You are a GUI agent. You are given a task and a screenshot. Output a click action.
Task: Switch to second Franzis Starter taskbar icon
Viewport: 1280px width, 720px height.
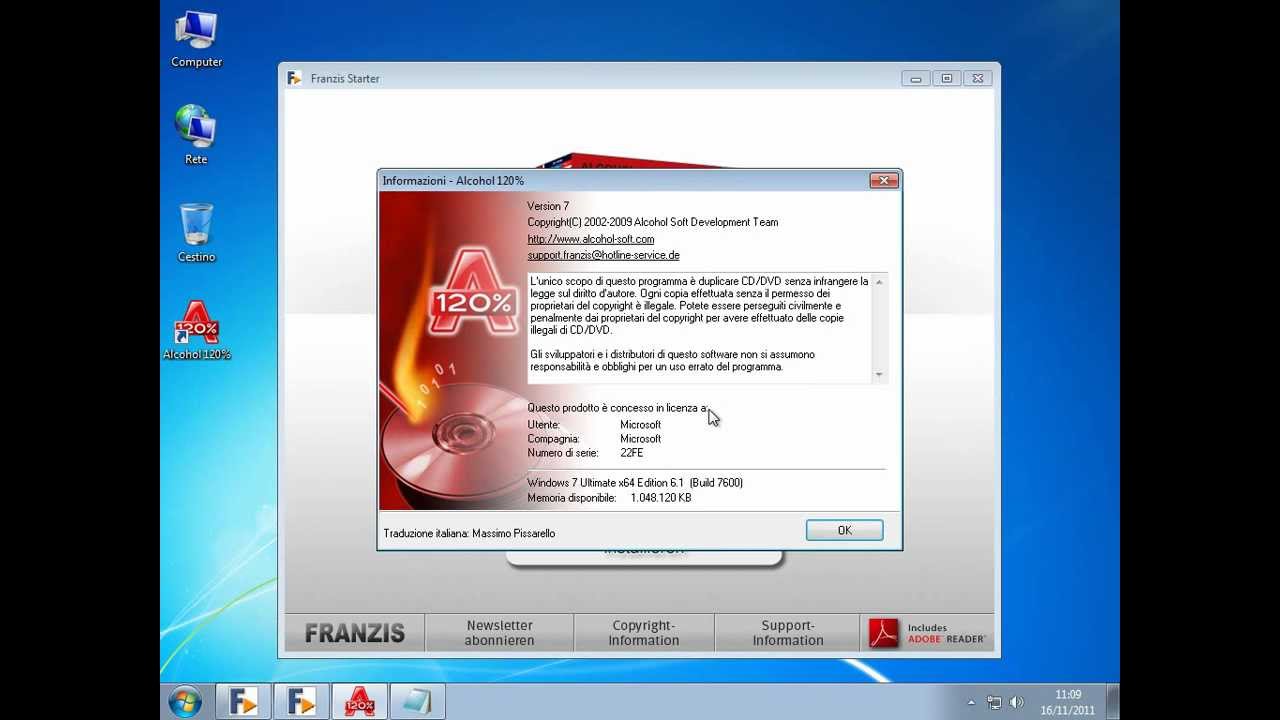tap(302, 702)
